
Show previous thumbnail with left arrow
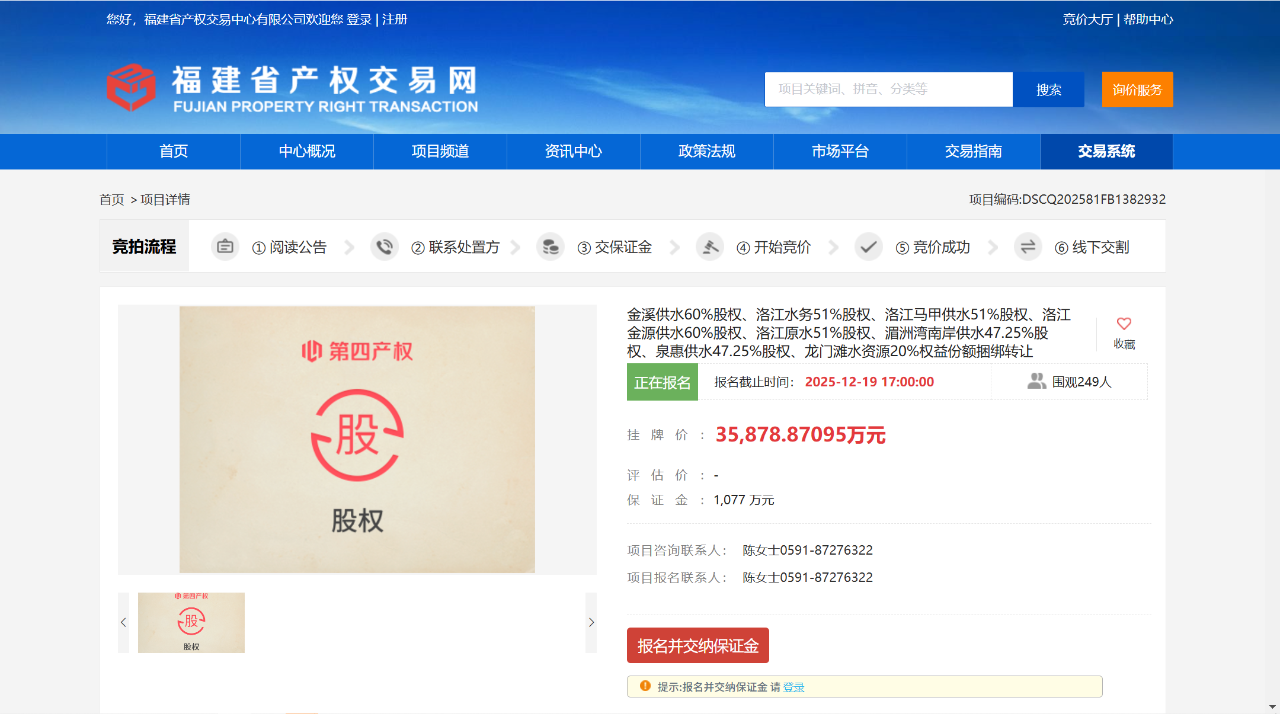click(124, 622)
